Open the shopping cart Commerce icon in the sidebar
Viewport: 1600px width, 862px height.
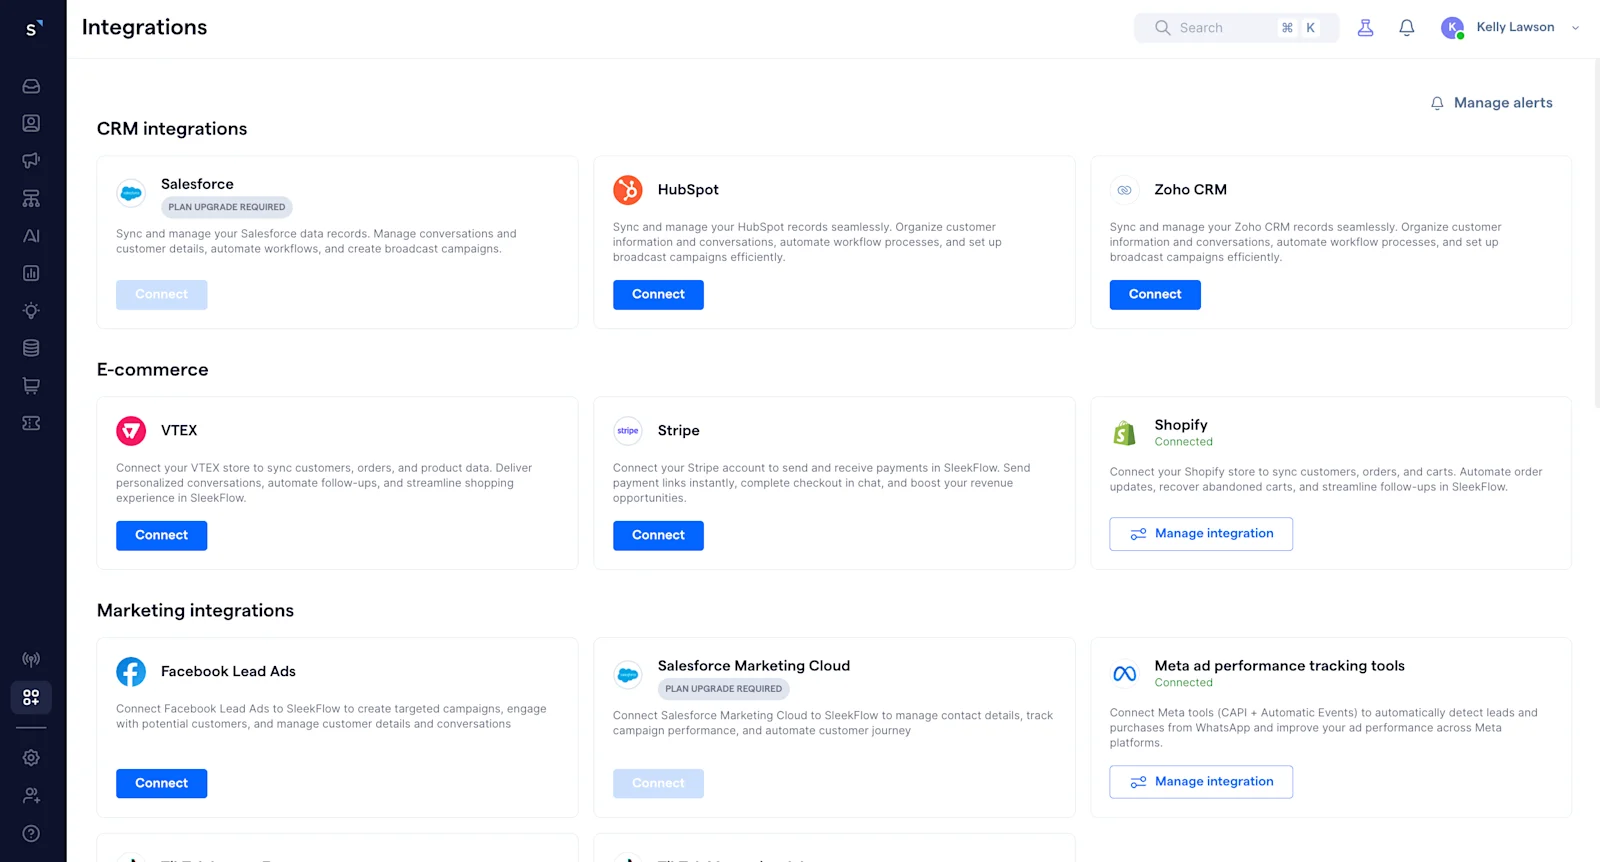pos(31,385)
